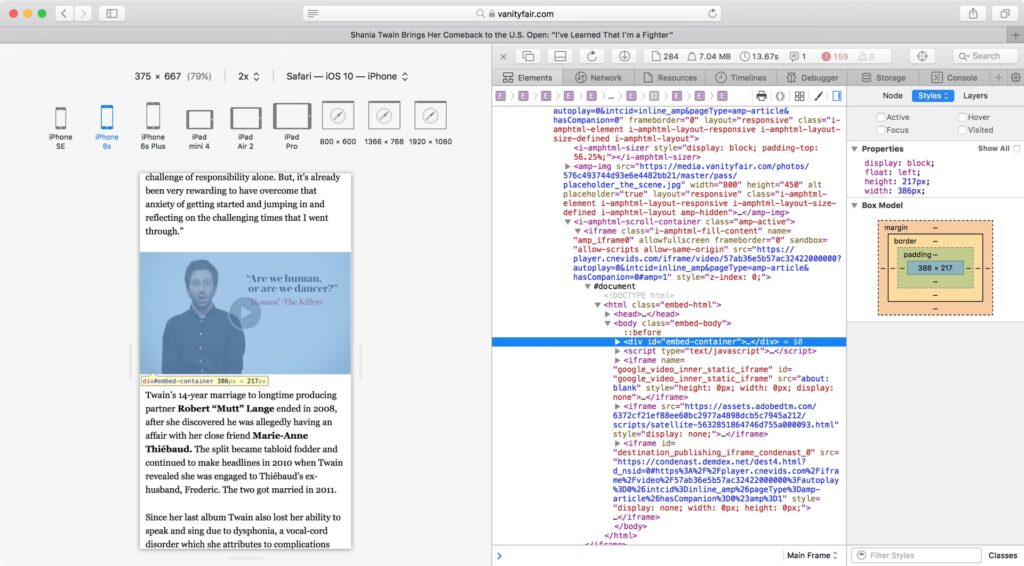Click the print styles icon in DOM toolbar
This screenshot has height=566, width=1024.
coord(761,96)
